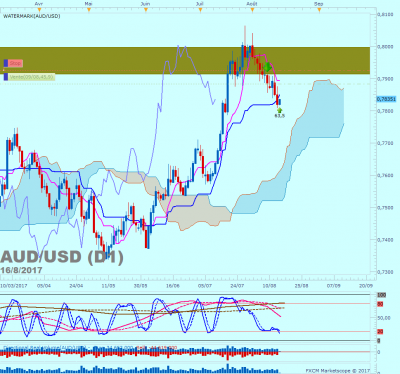
Task: Click the orange Mai month marker
Action: (x=89, y=10)
